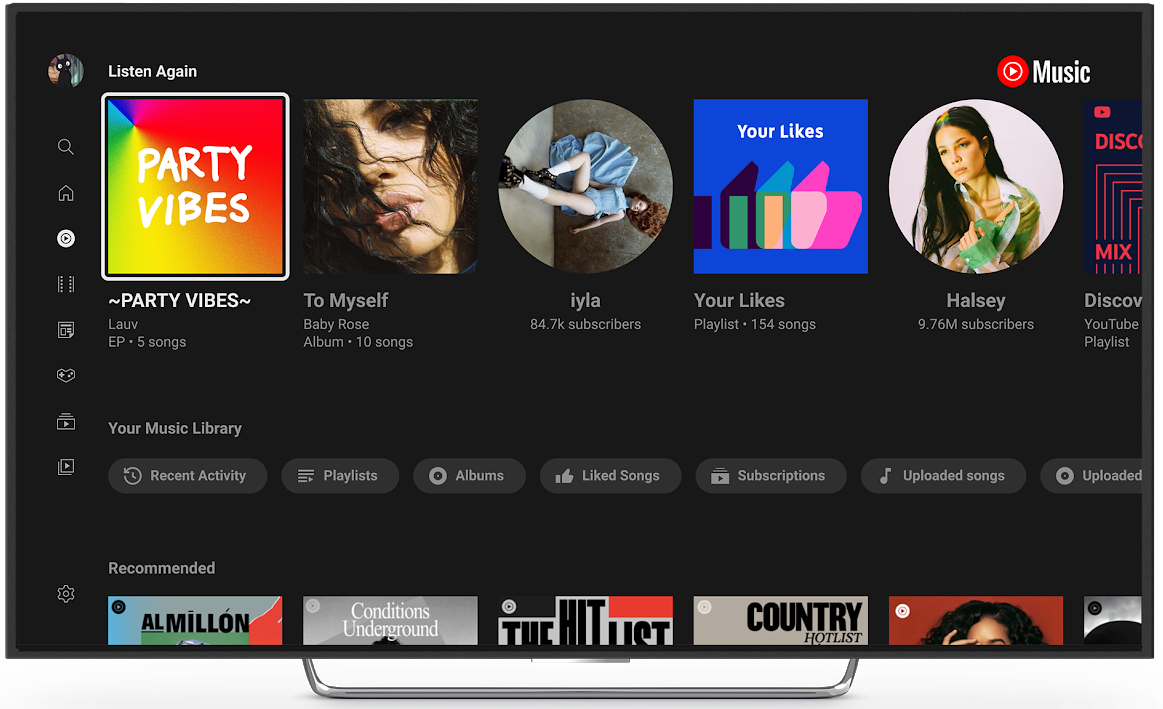Open the Playlists chip
This screenshot has height=709, width=1163.
click(x=340, y=476)
